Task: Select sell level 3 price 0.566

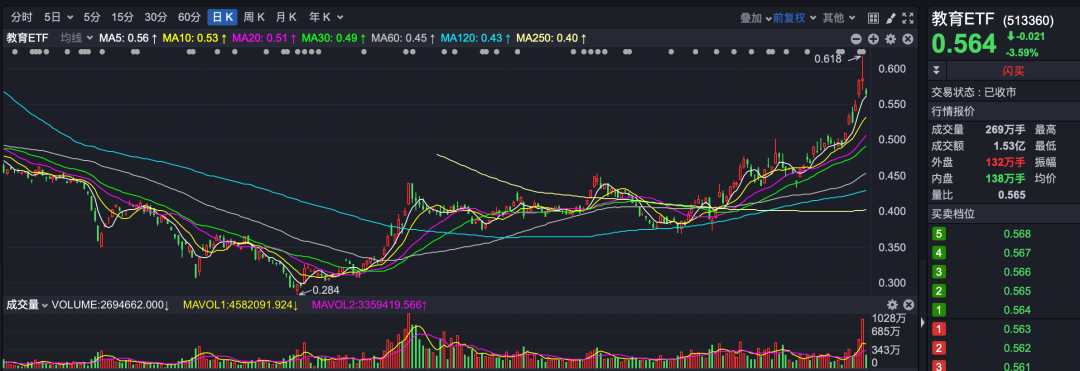Action: click(x=1017, y=272)
